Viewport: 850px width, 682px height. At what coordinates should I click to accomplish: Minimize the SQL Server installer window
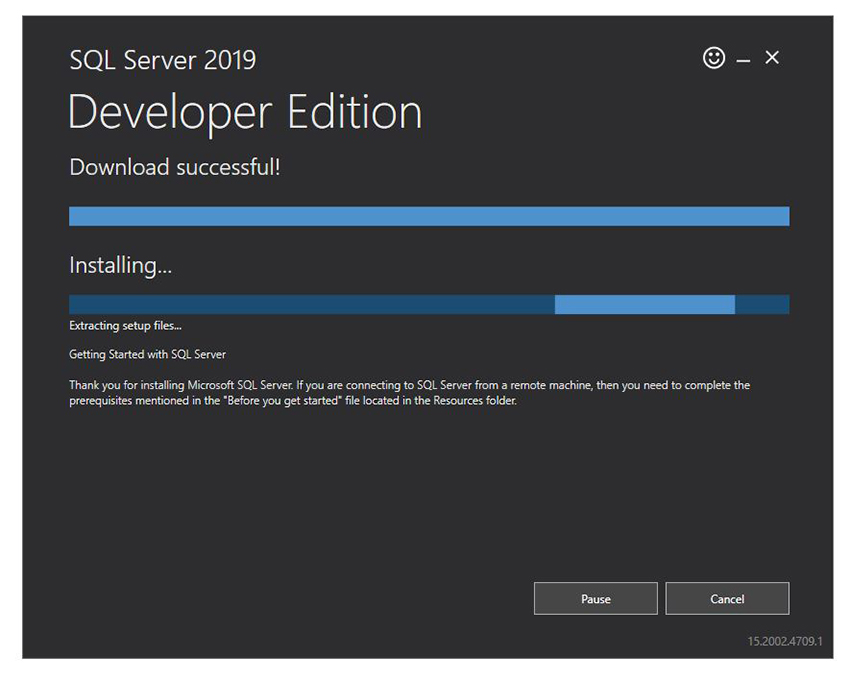tap(743, 61)
